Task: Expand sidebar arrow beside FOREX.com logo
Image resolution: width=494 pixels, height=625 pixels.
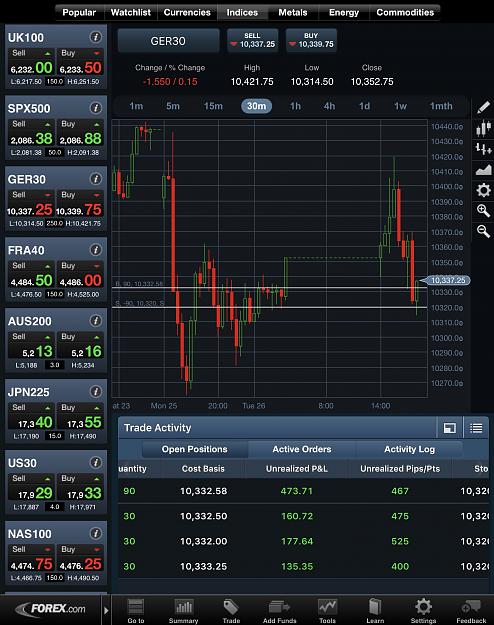Action: tap(106, 610)
